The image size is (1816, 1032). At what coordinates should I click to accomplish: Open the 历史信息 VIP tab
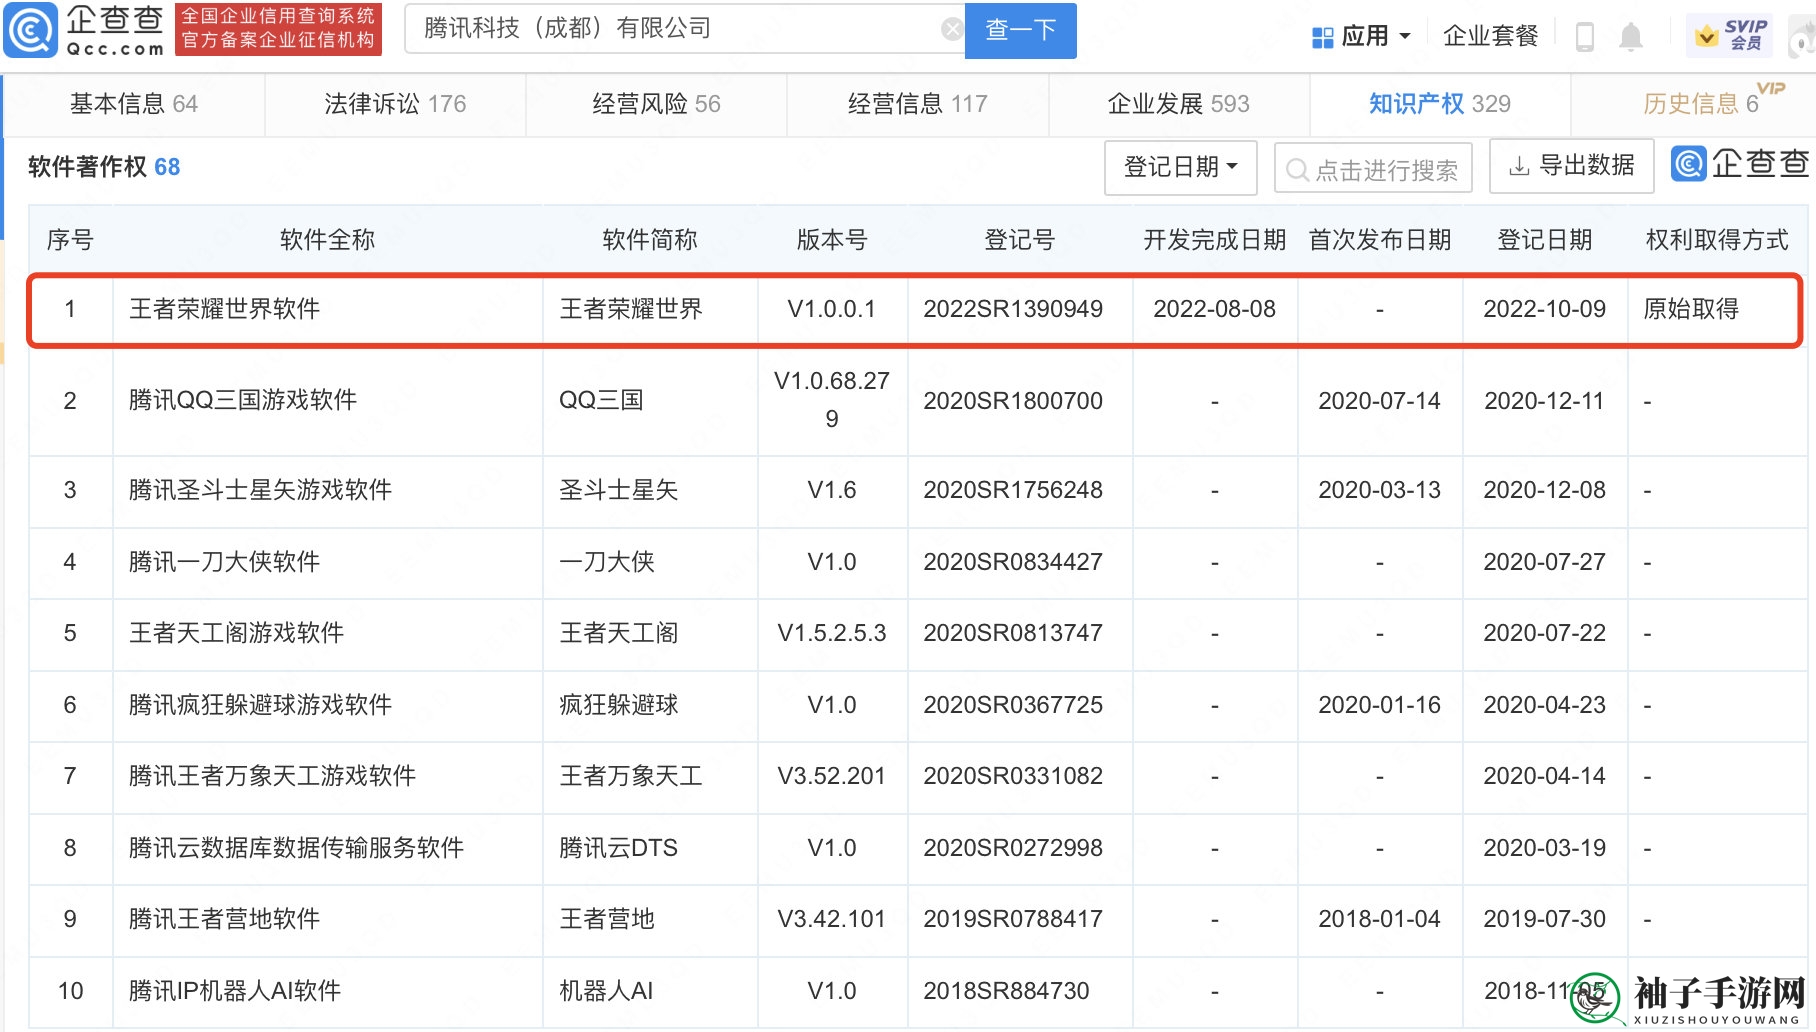click(1700, 104)
